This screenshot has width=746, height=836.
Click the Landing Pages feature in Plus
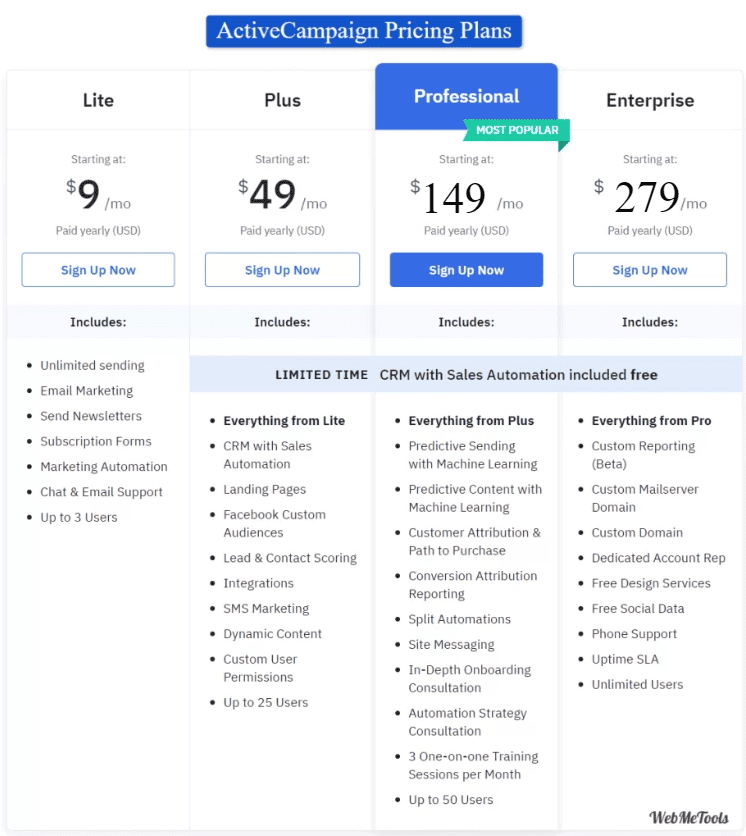(264, 489)
